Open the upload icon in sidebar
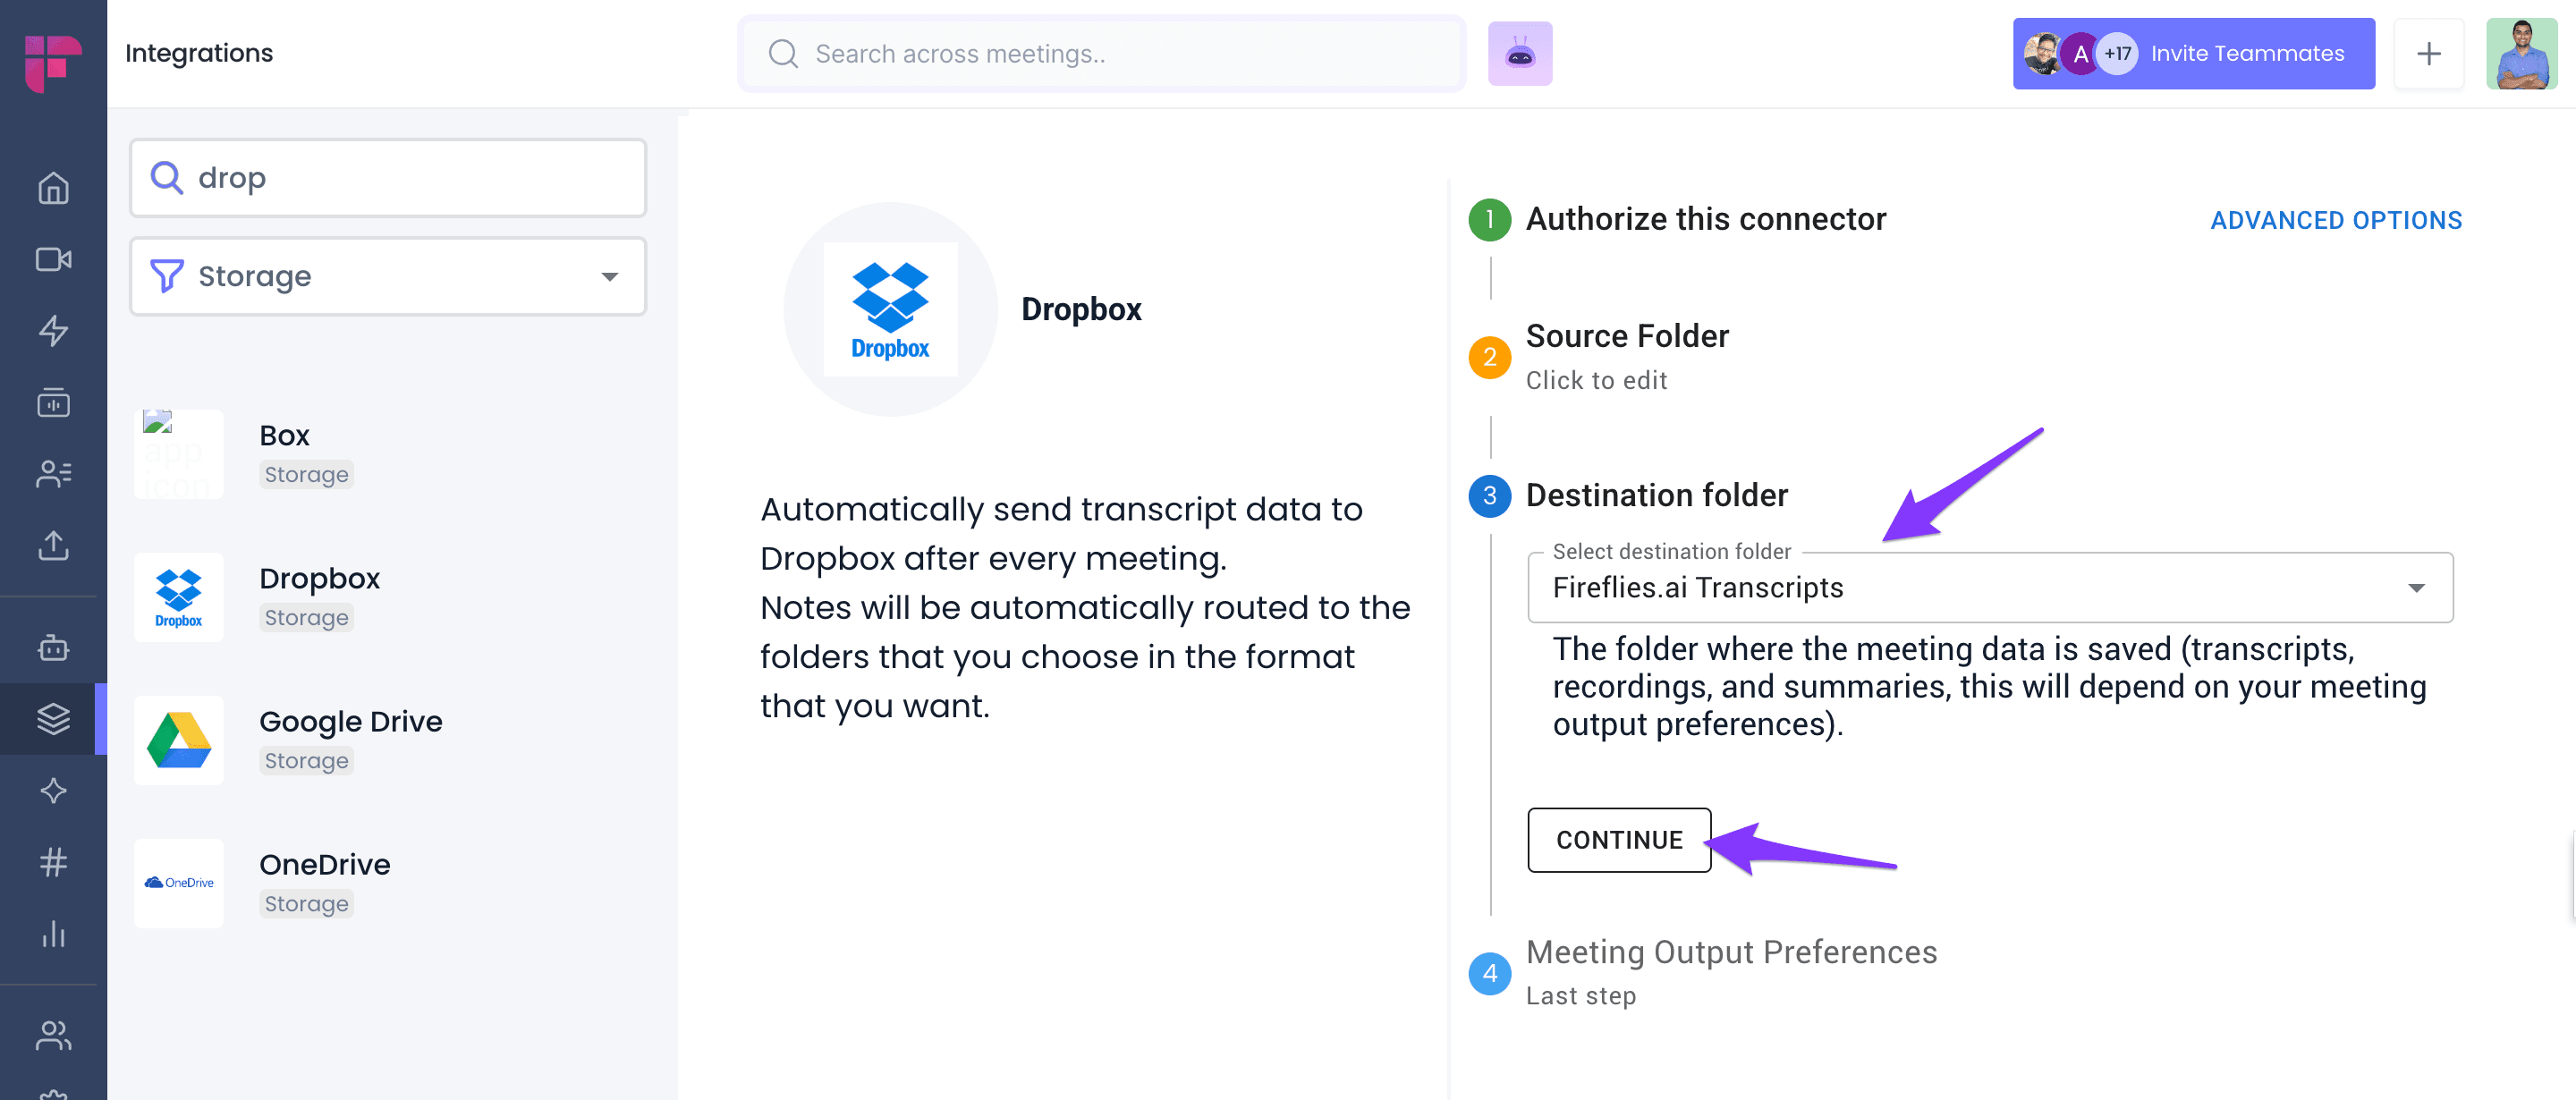Viewport: 2576px width, 1100px height. point(53,545)
